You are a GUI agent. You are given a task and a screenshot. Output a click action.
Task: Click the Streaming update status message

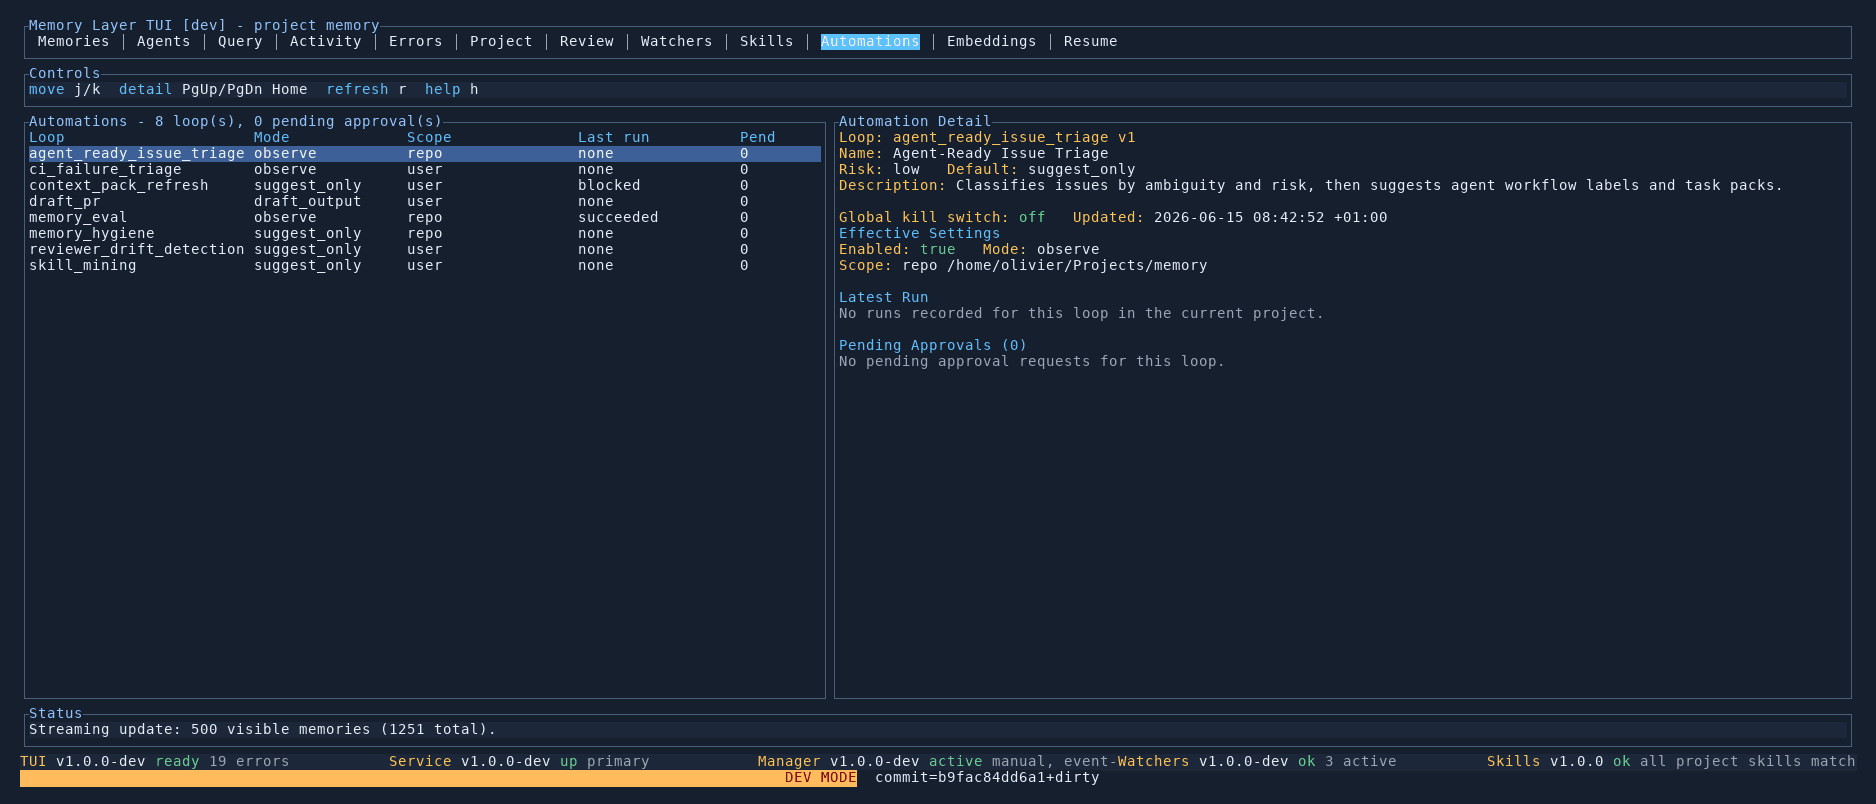pos(262,729)
